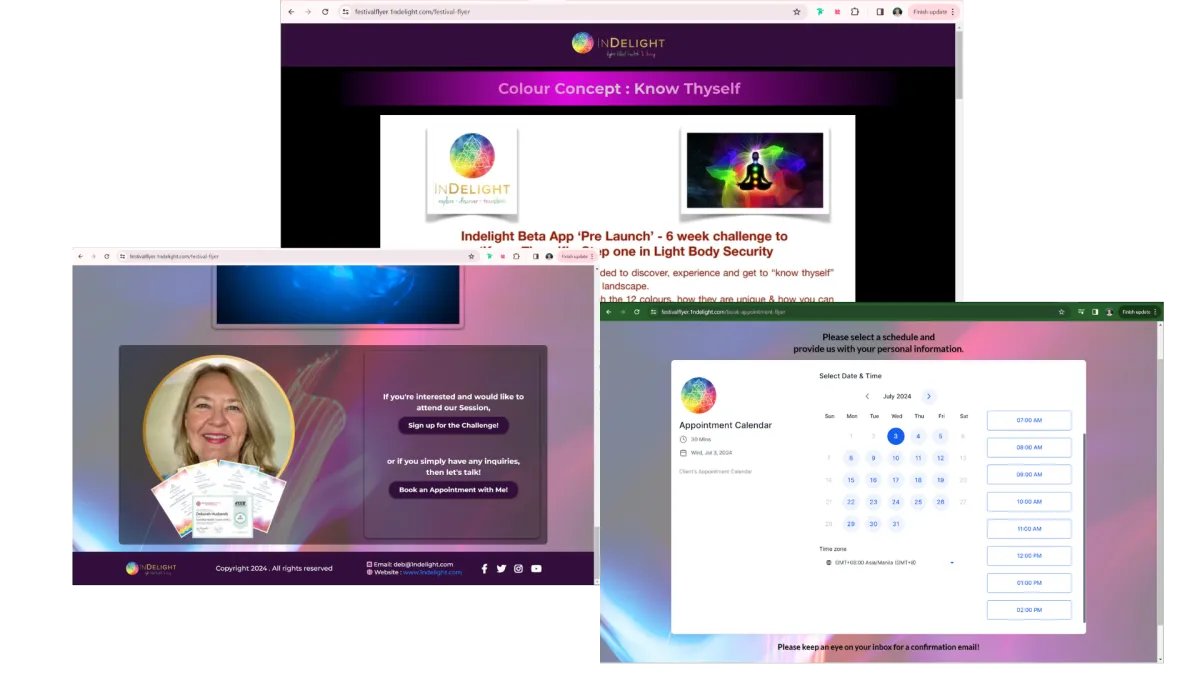Click site info icon in top window address bar
This screenshot has height=675, width=1200.
pyautogui.click(x=345, y=12)
